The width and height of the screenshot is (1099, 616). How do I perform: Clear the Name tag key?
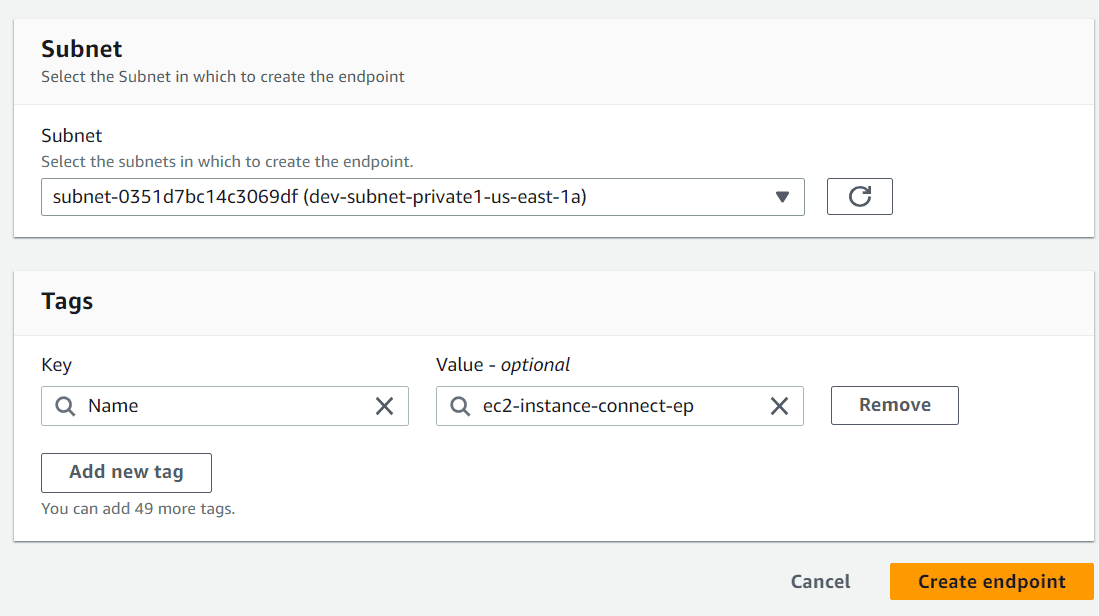pyautogui.click(x=384, y=406)
